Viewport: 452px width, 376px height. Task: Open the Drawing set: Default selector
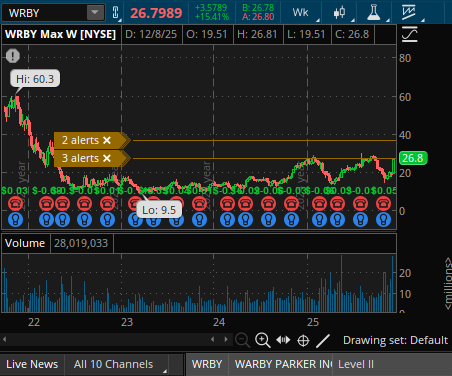[x=395, y=340]
